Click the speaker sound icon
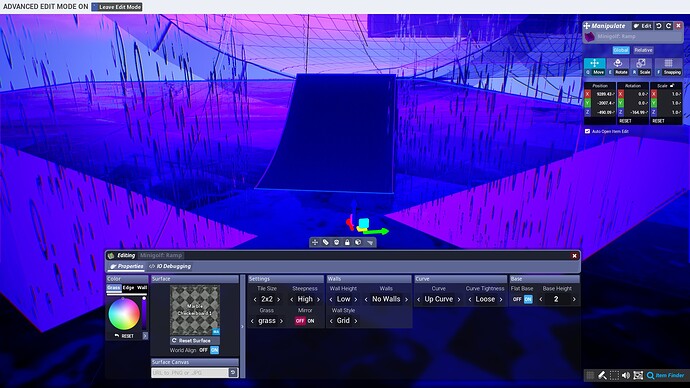 pos(625,375)
